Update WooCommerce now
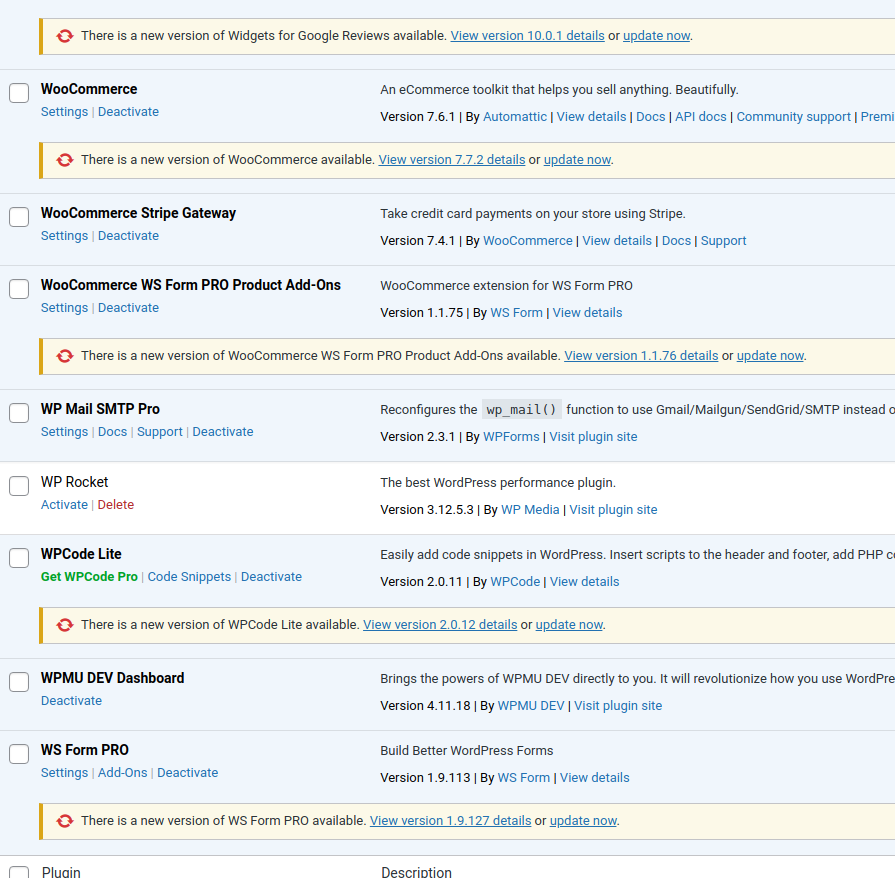This screenshot has height=878, width=895. click(577, 160)
